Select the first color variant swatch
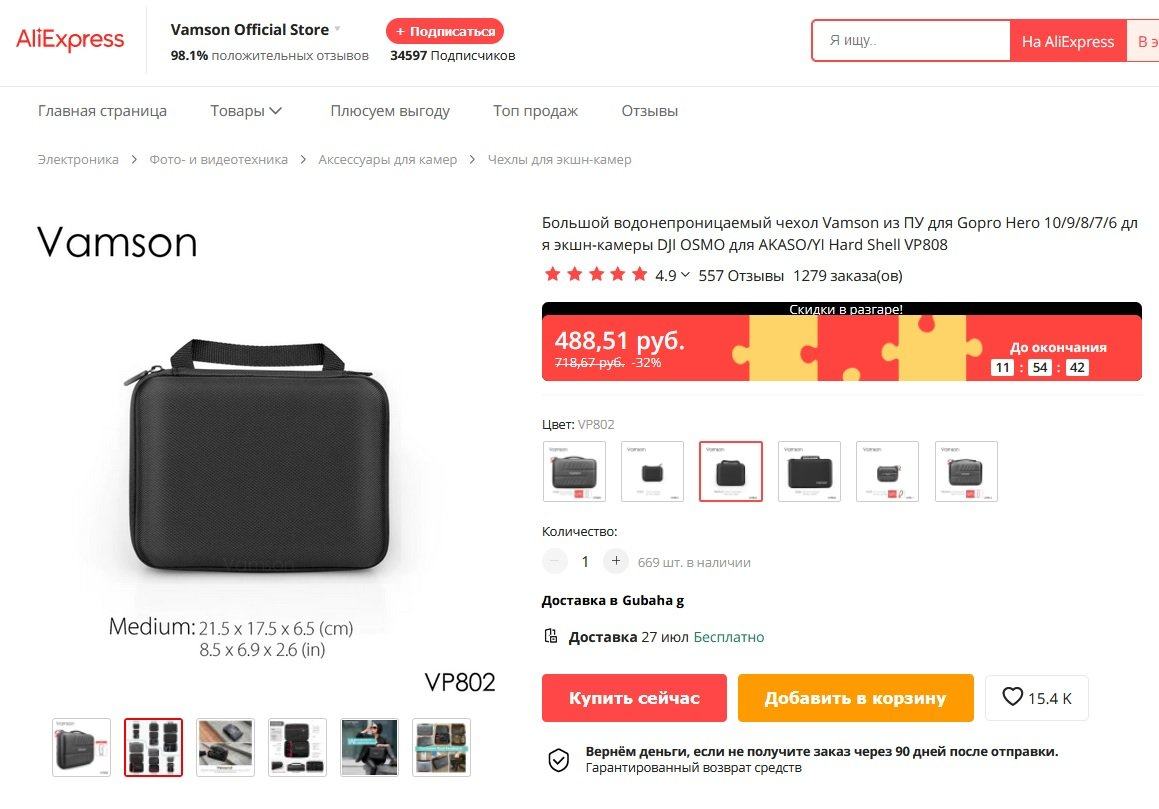The image size is (1159, 809). pyautogui.click(x=574, y=471)
